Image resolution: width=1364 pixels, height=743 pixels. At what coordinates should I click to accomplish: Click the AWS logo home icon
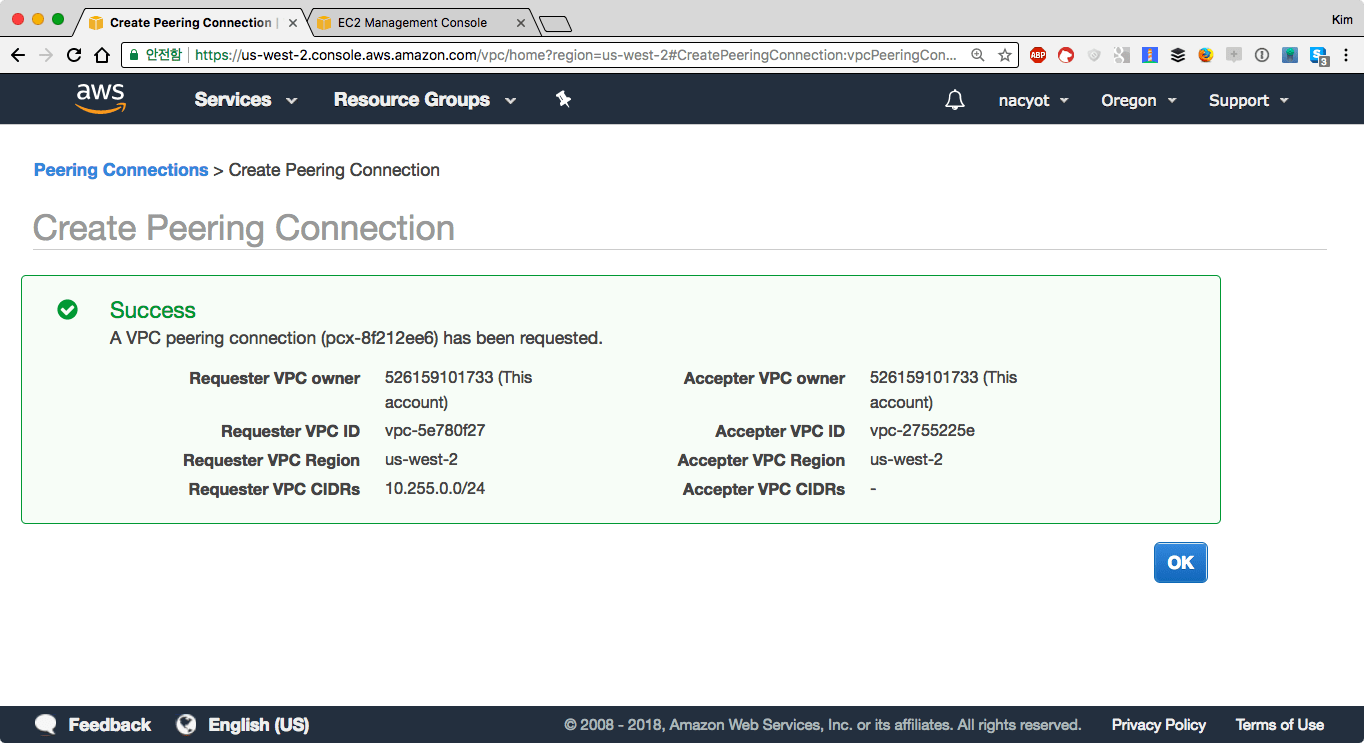point(100,99)
